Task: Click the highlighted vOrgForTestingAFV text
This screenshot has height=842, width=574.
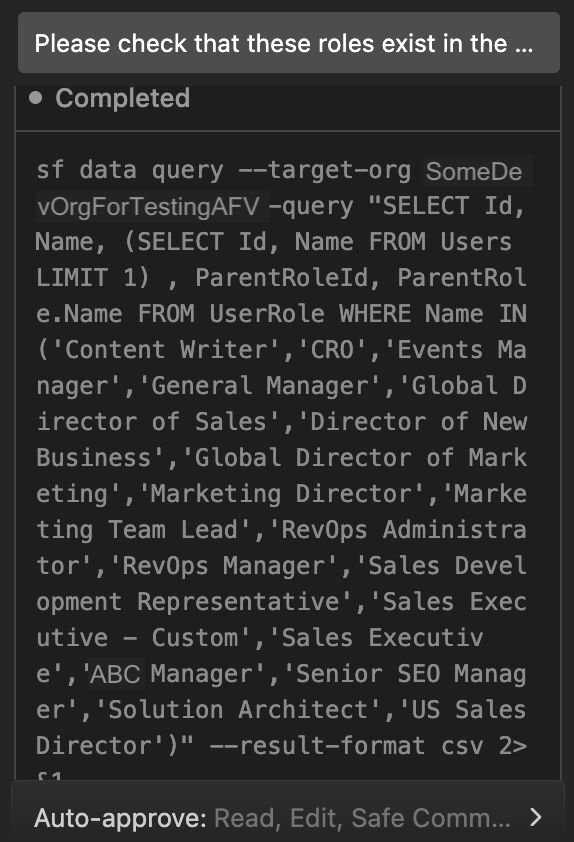Action: pyautogui.click(x=149, y=206)
